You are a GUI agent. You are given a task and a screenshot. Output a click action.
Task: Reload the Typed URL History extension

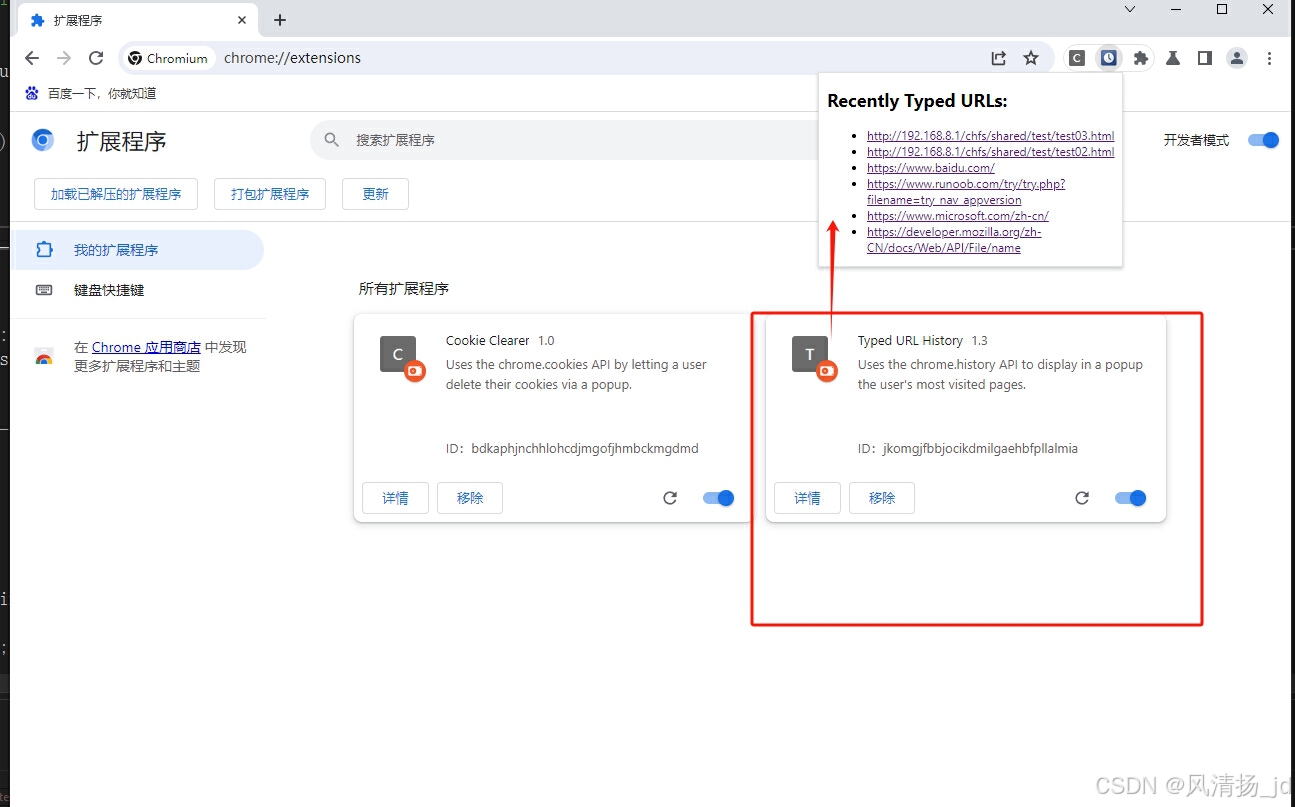[1082, 498]
